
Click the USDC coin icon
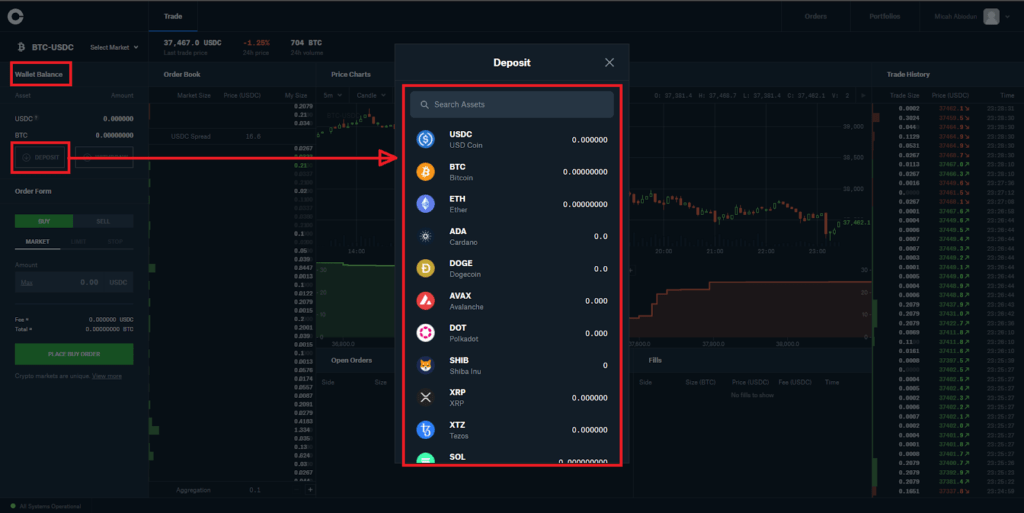tap(425, 139)
